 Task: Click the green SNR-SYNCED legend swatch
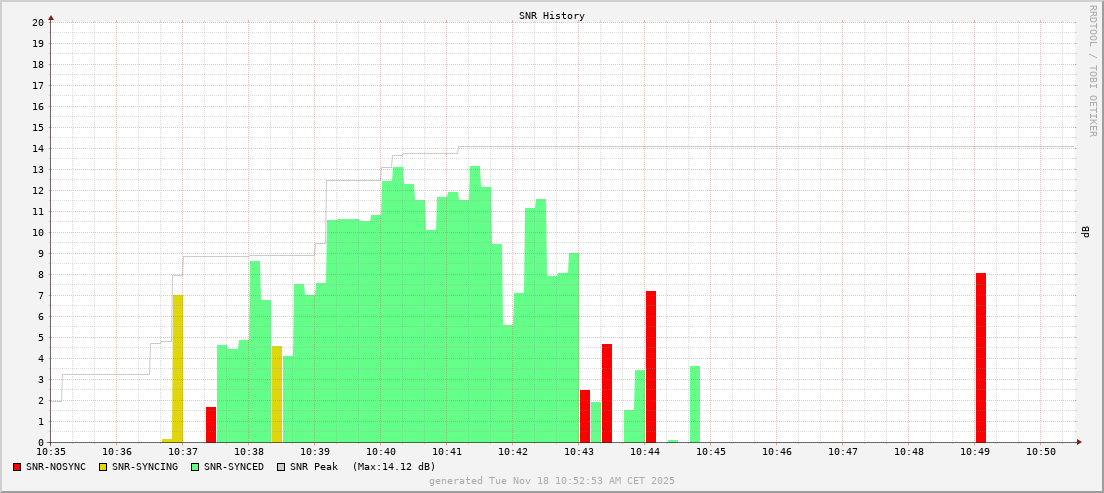click(x=195, y=467)
